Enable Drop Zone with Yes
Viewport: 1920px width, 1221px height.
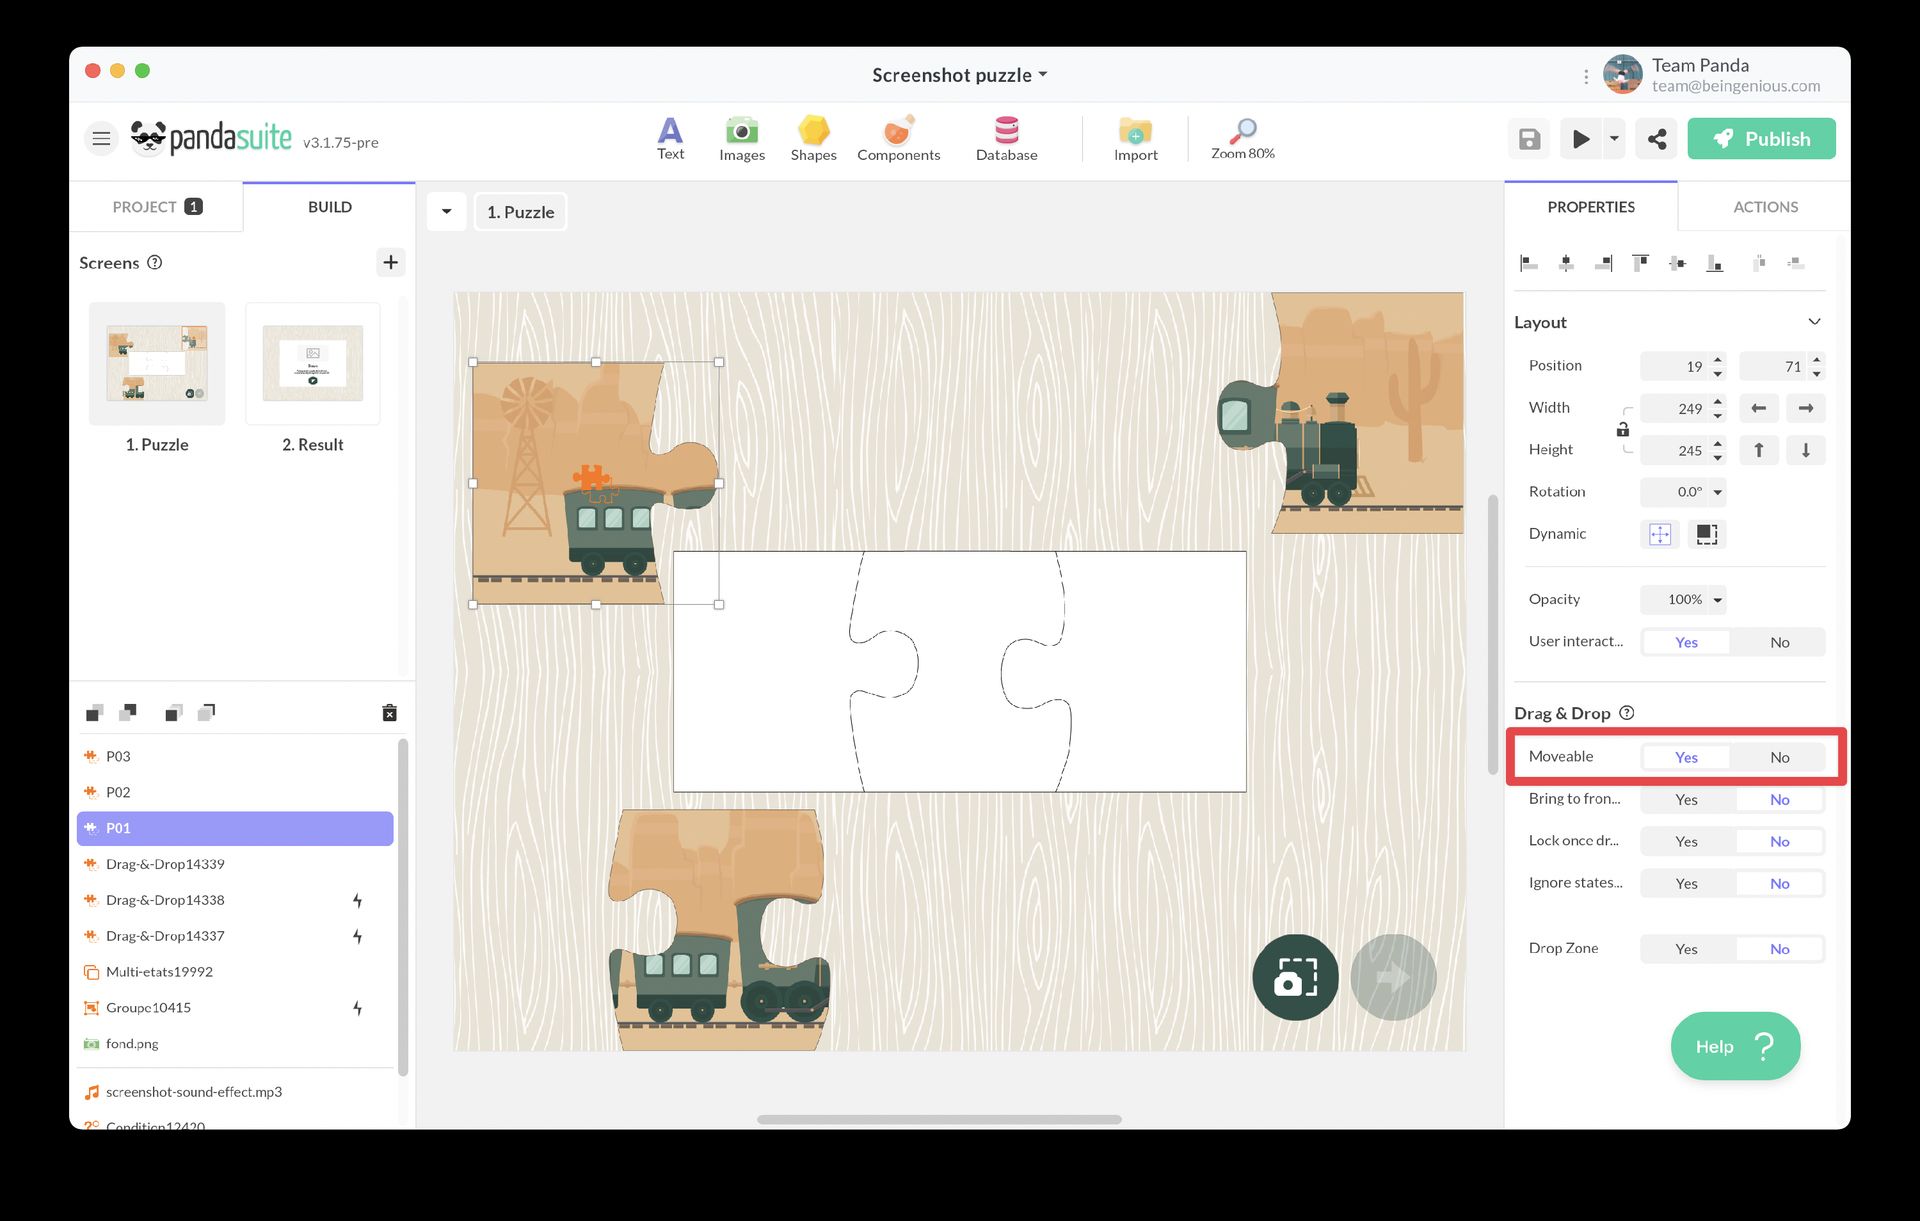pos(1686,949)
